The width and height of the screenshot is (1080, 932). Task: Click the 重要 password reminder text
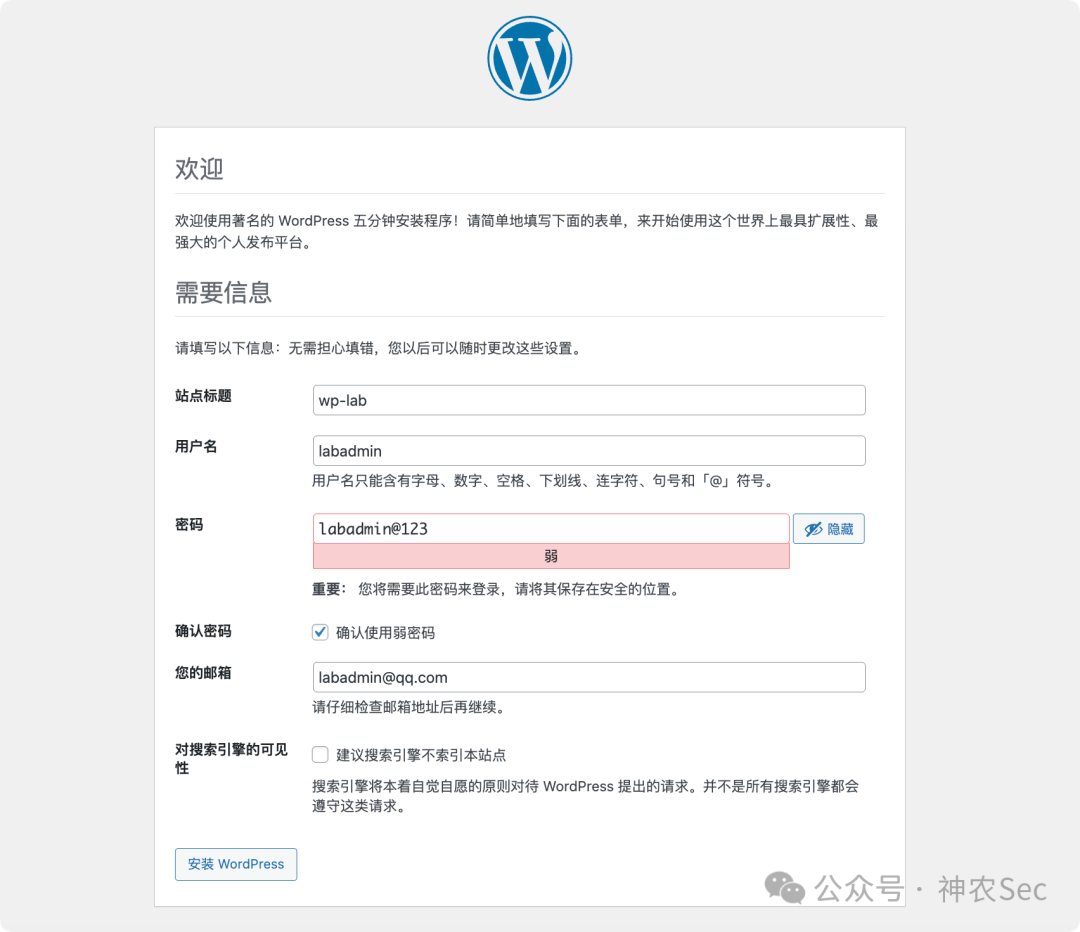(498, 589)
